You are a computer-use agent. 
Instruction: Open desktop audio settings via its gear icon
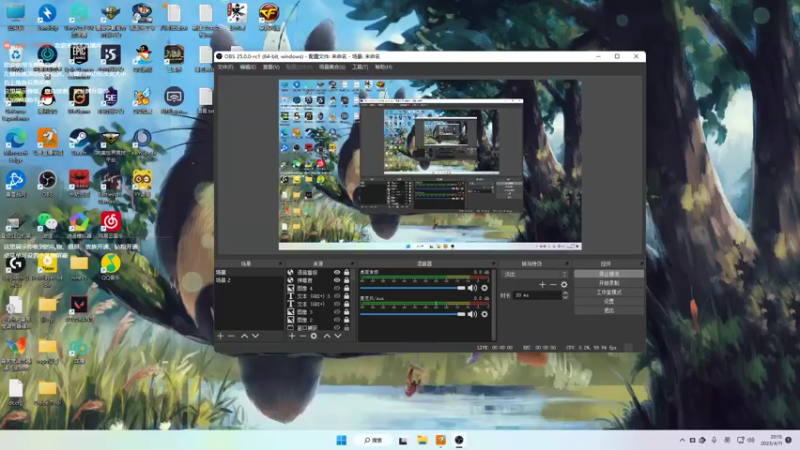pos(485,288)
